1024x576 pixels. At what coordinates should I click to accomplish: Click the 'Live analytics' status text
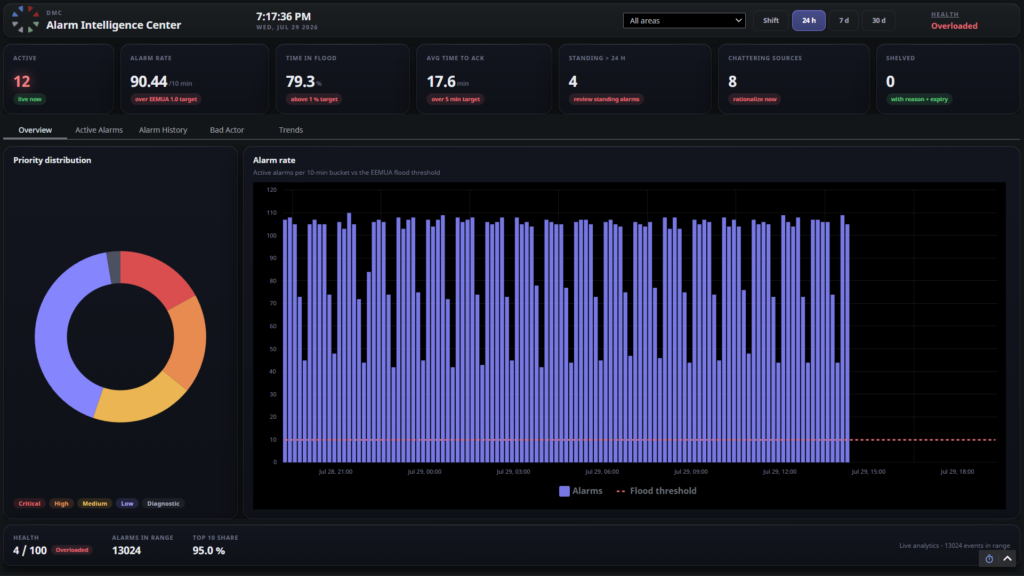click(x=954, y=545)
